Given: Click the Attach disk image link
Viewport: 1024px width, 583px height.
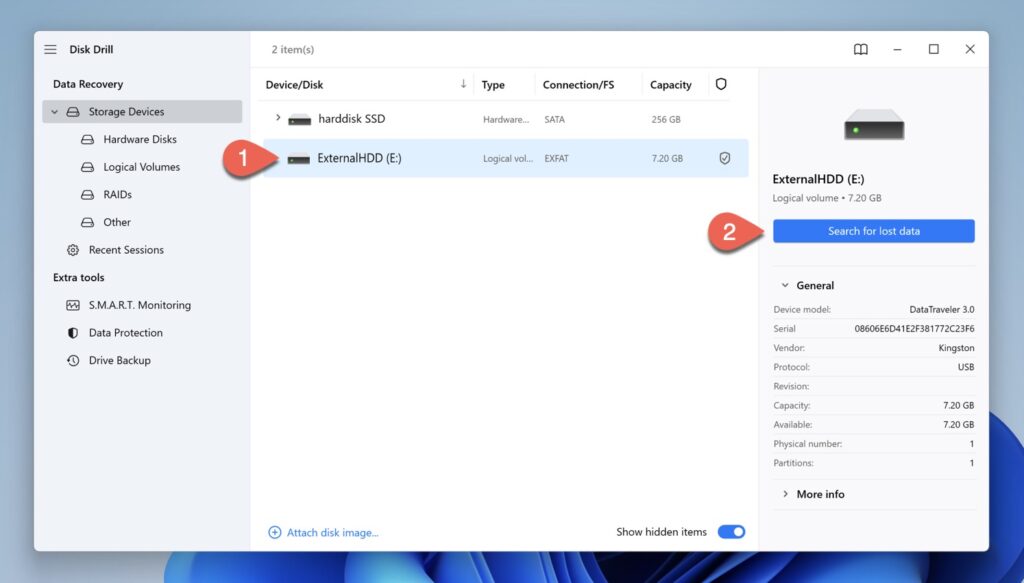Looking at the screenshot, I should tap(323, 532).
